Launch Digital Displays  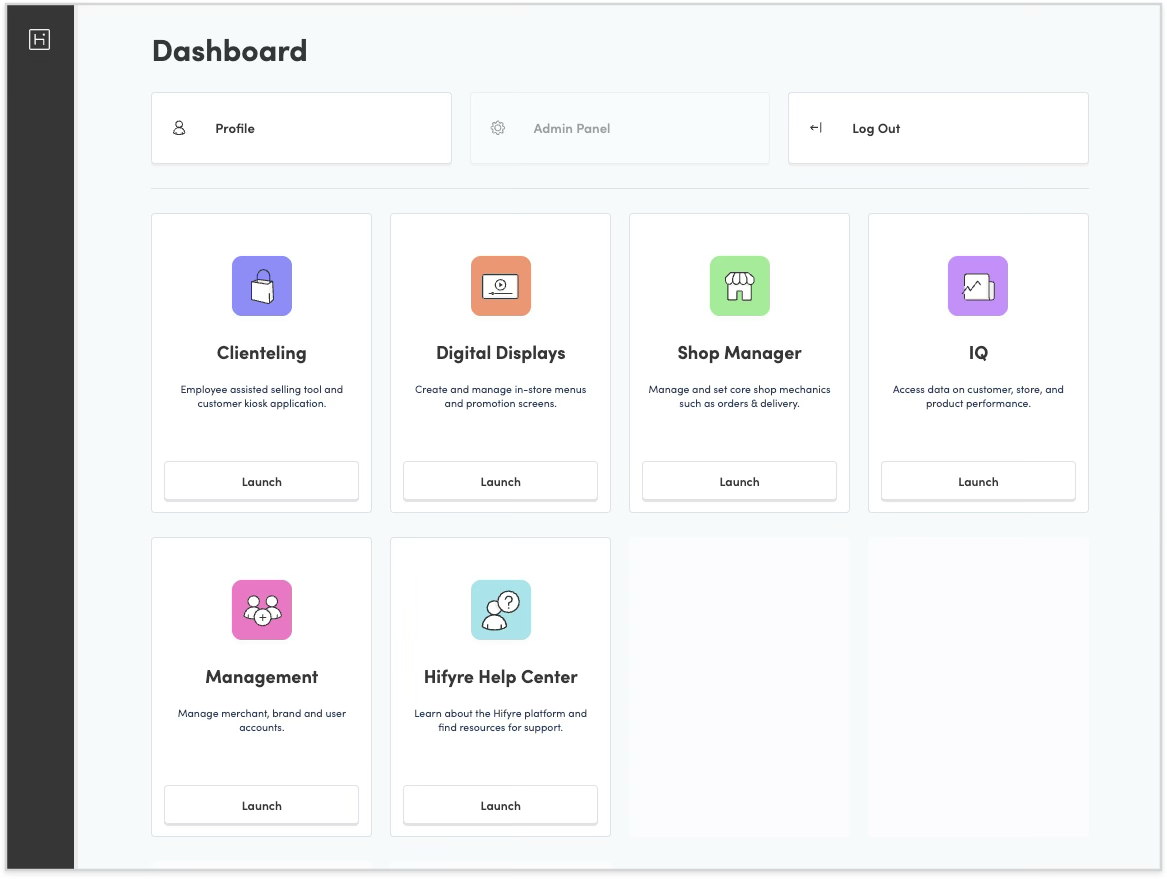pyautogui.click(x=500, y=481)
